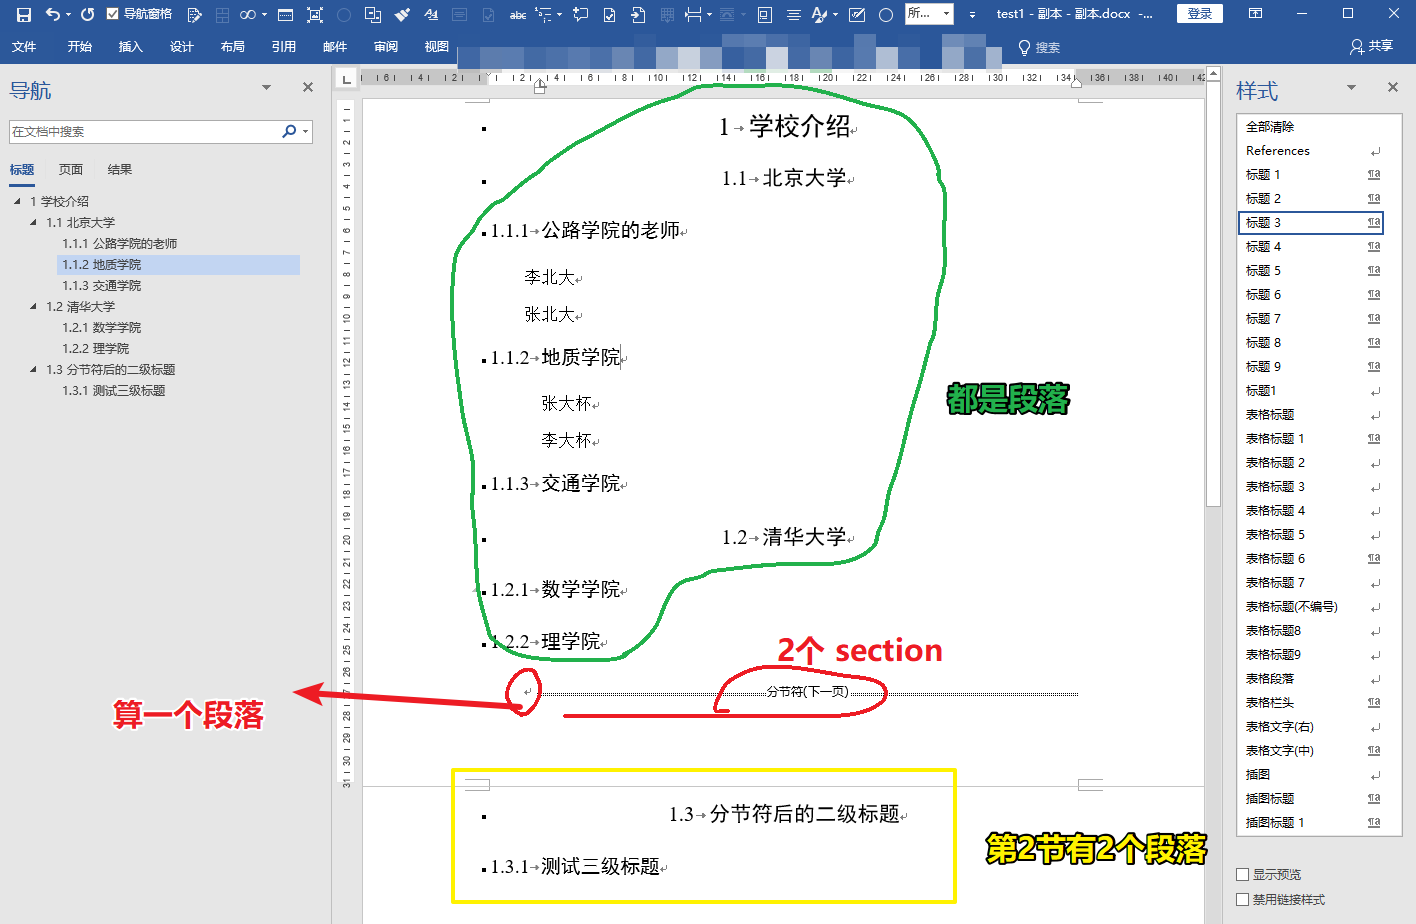Image resolution: width=1416 pixels, height=924 pixels.
Task: Open the 样式 pane options arrow
Action: (x=1351, y=87)
